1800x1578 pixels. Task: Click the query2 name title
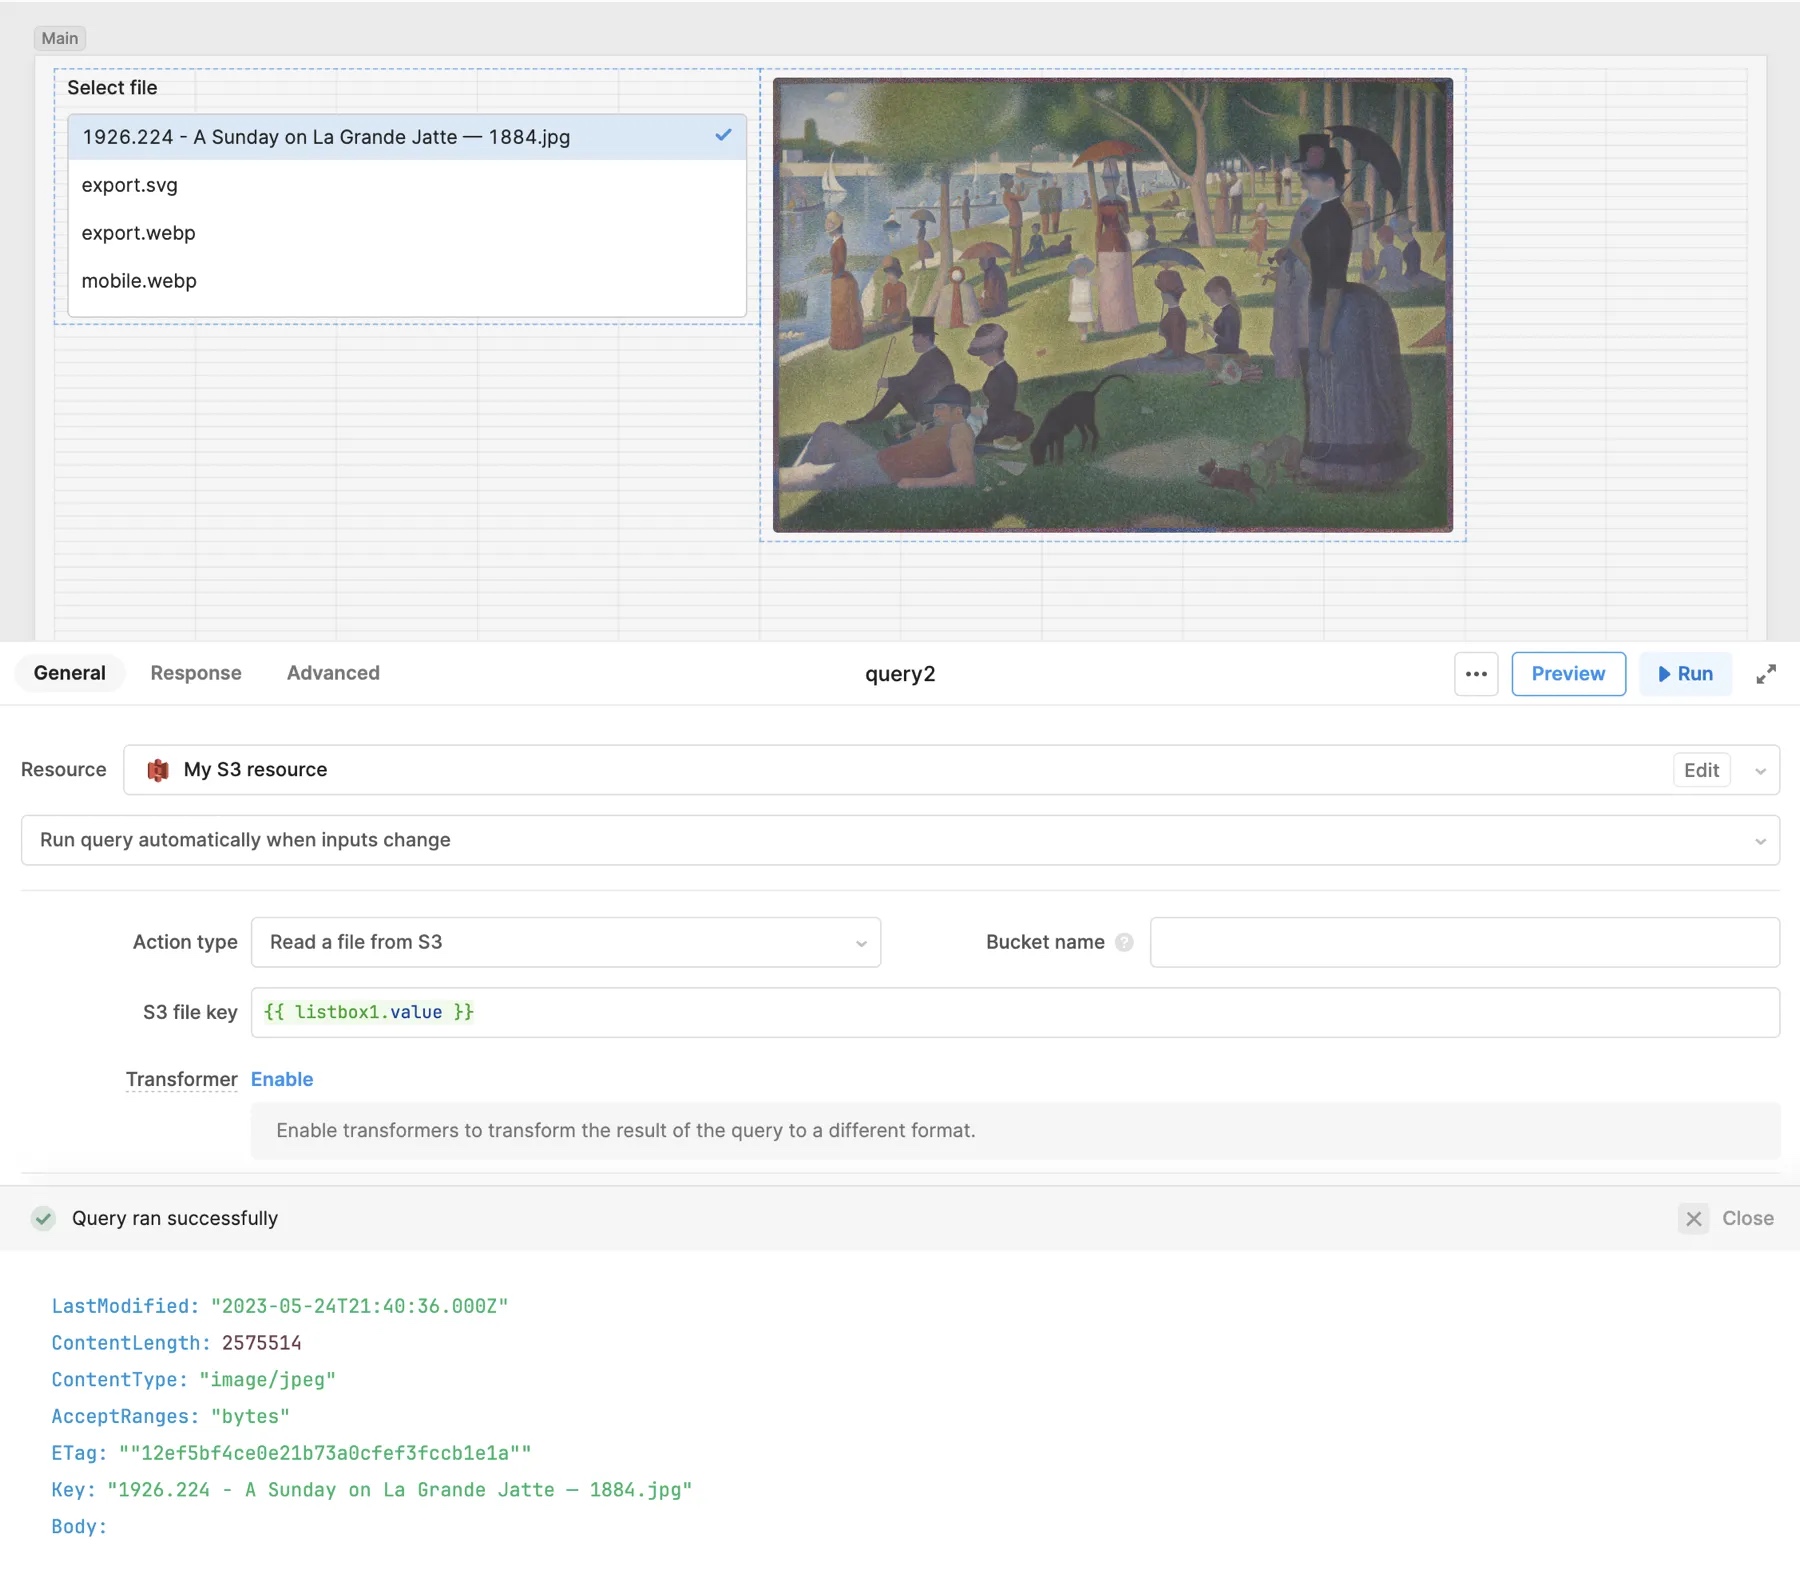point(900,674)
